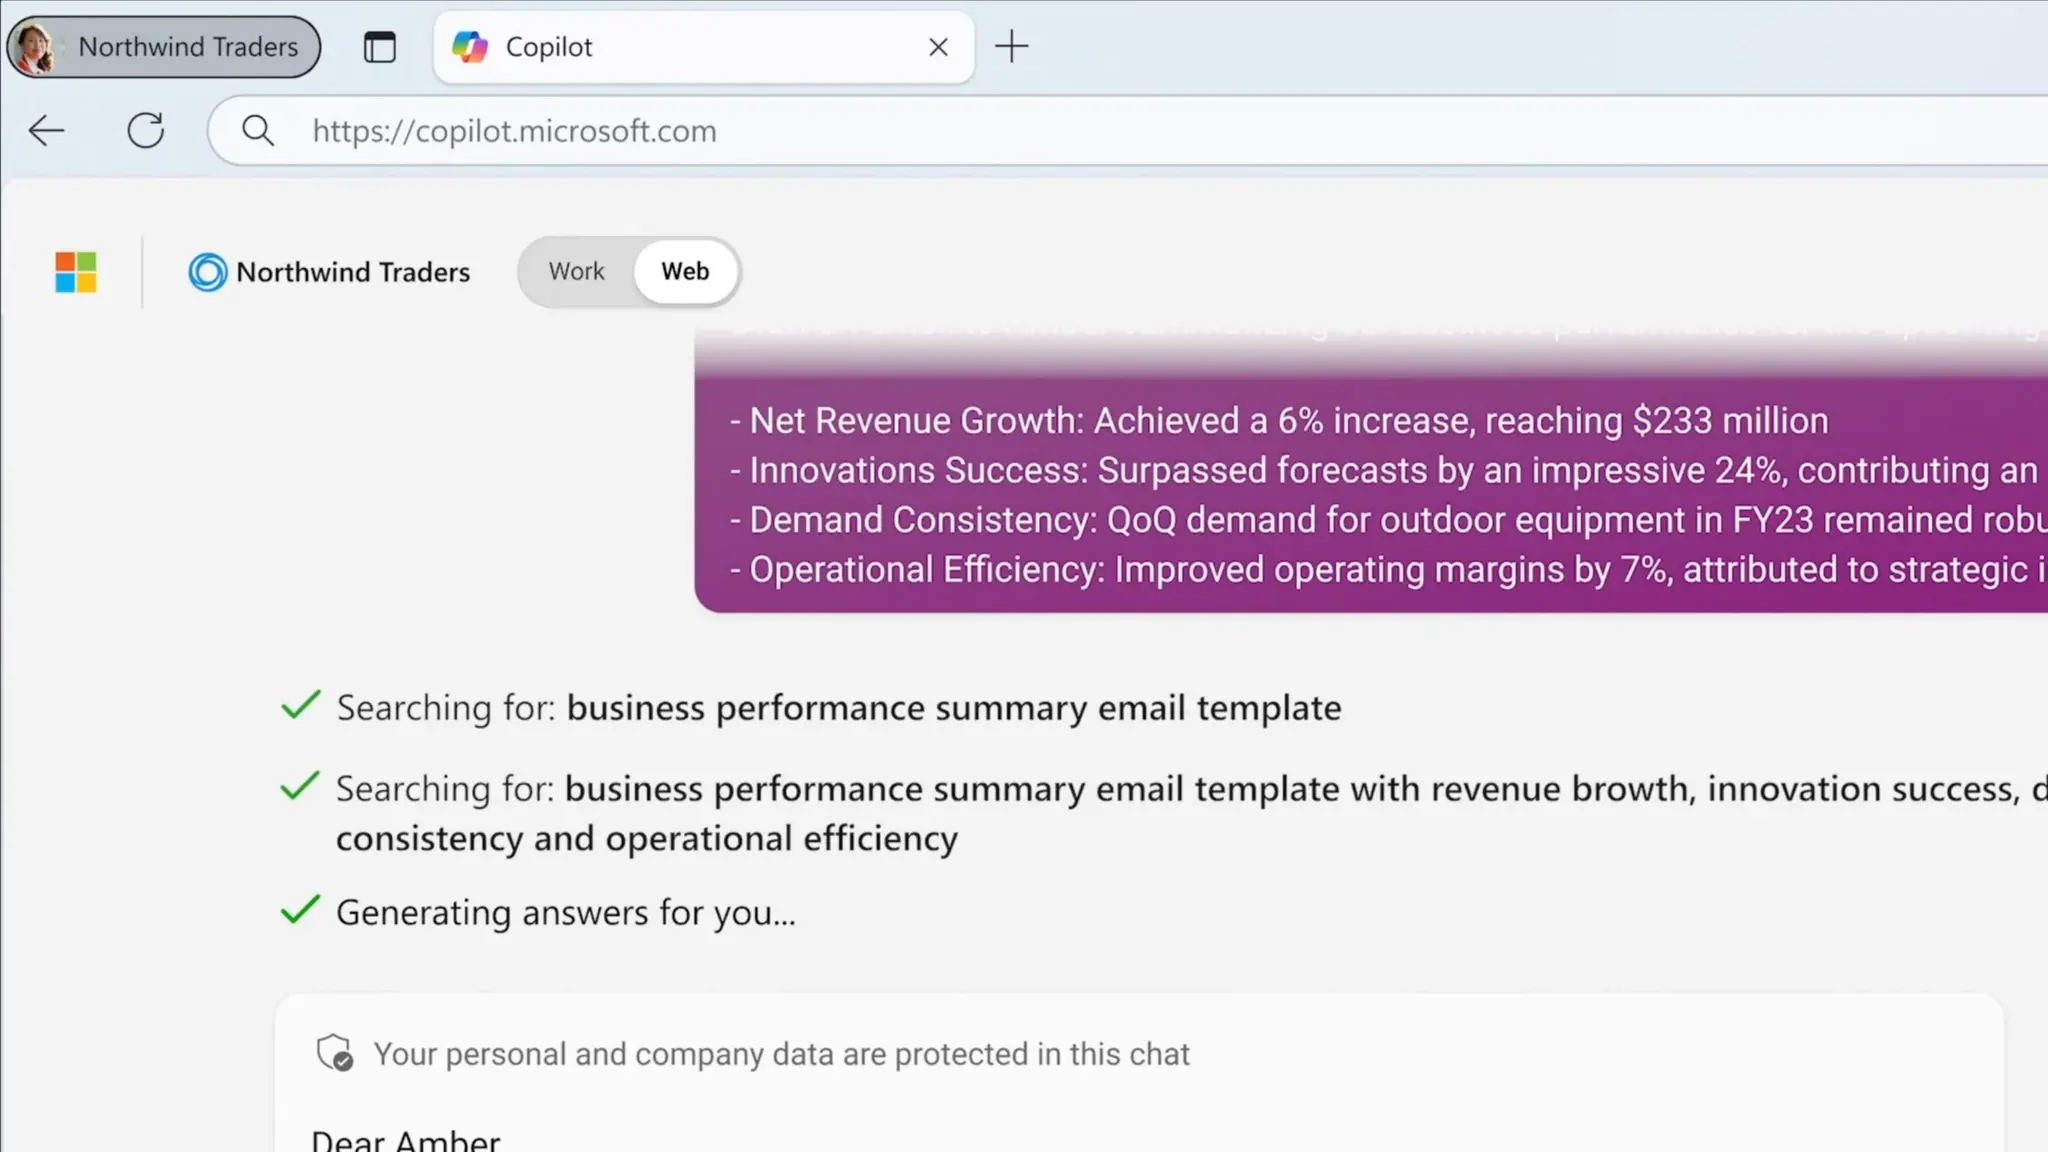Switch toggle to Work mode
The width and height of the screenshot is (2048, 1152).
(x=576, y=272)
